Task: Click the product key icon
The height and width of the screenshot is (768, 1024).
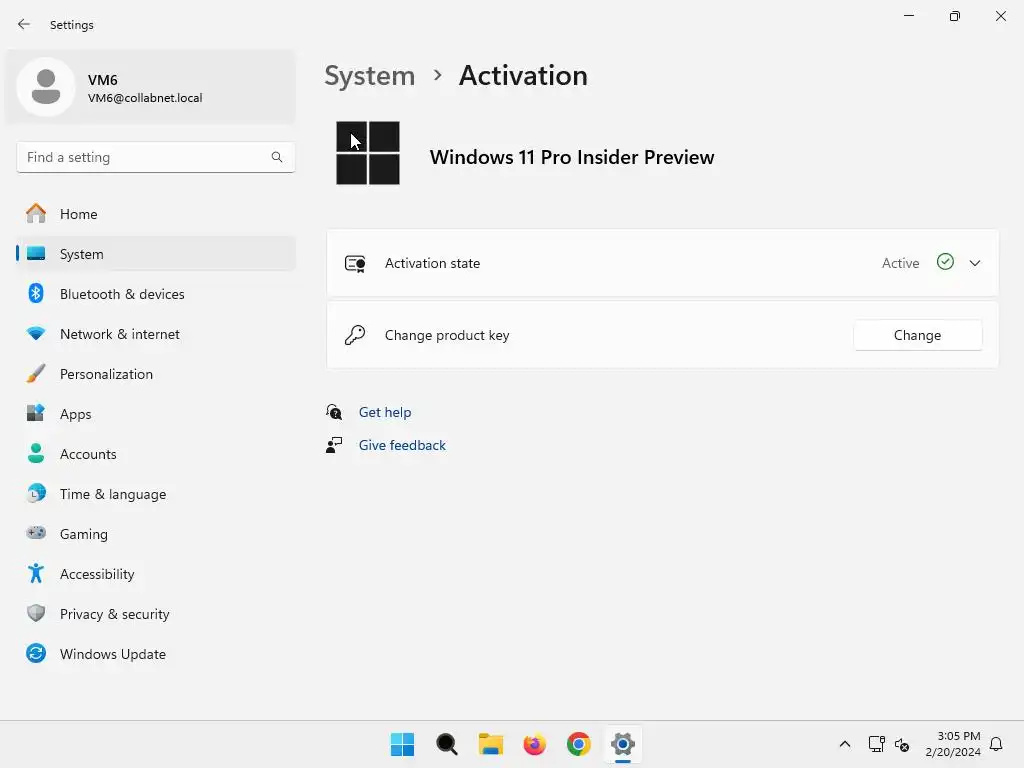Action: [x=355, y=335]
